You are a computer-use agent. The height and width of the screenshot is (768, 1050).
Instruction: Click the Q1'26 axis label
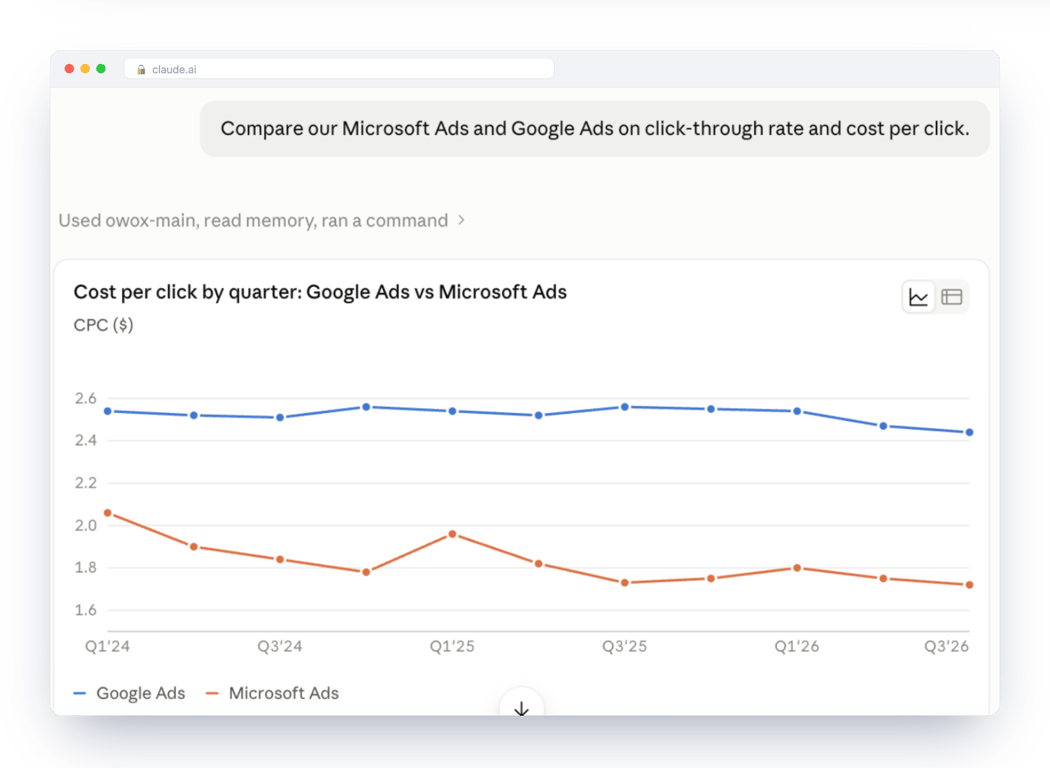point(797,646)
